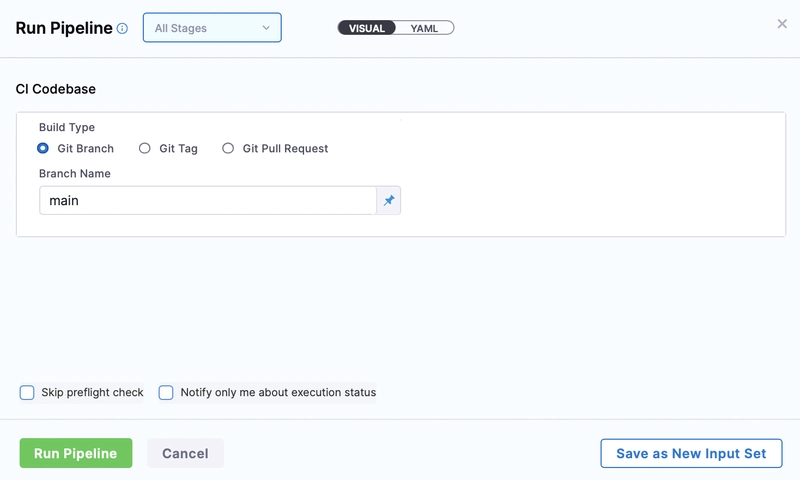This screenshot has height=480, width=800.
Task: Close the Run Pipeline dialog
Action: pos(782,24)
